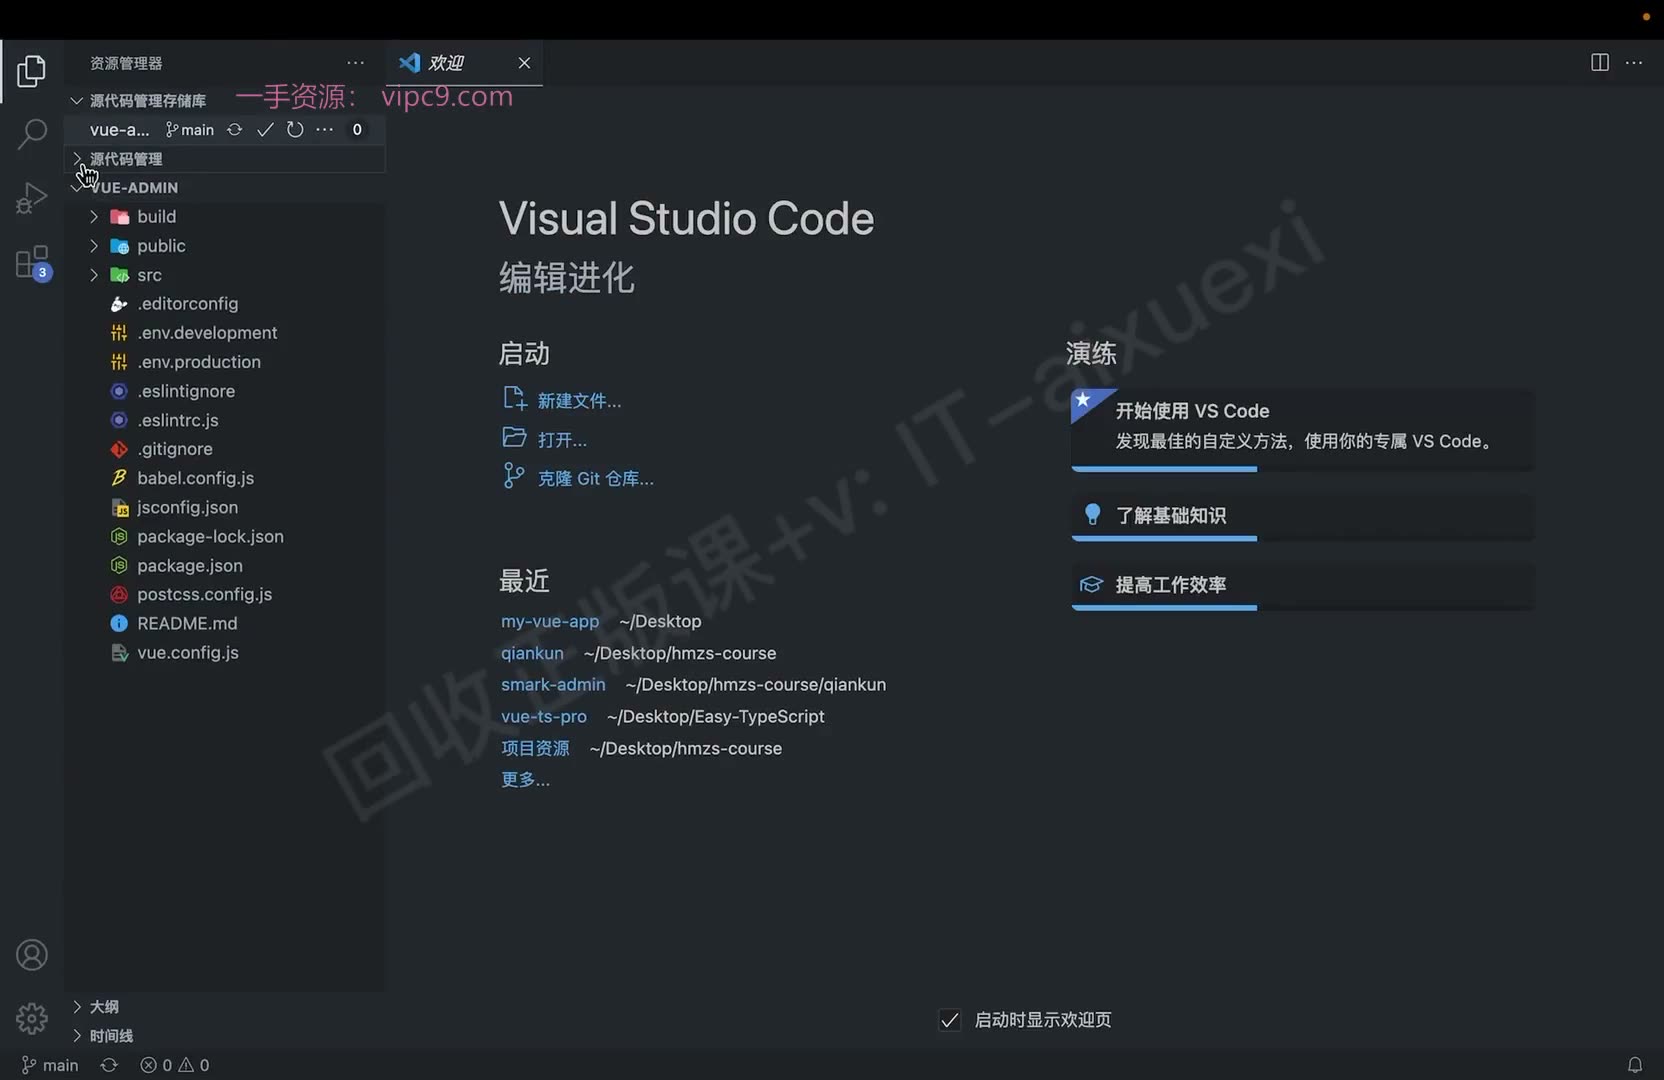Click the sync changes icon beside main branch
The width and height of the screenshot is (1664, 1080).
point(235,130)
